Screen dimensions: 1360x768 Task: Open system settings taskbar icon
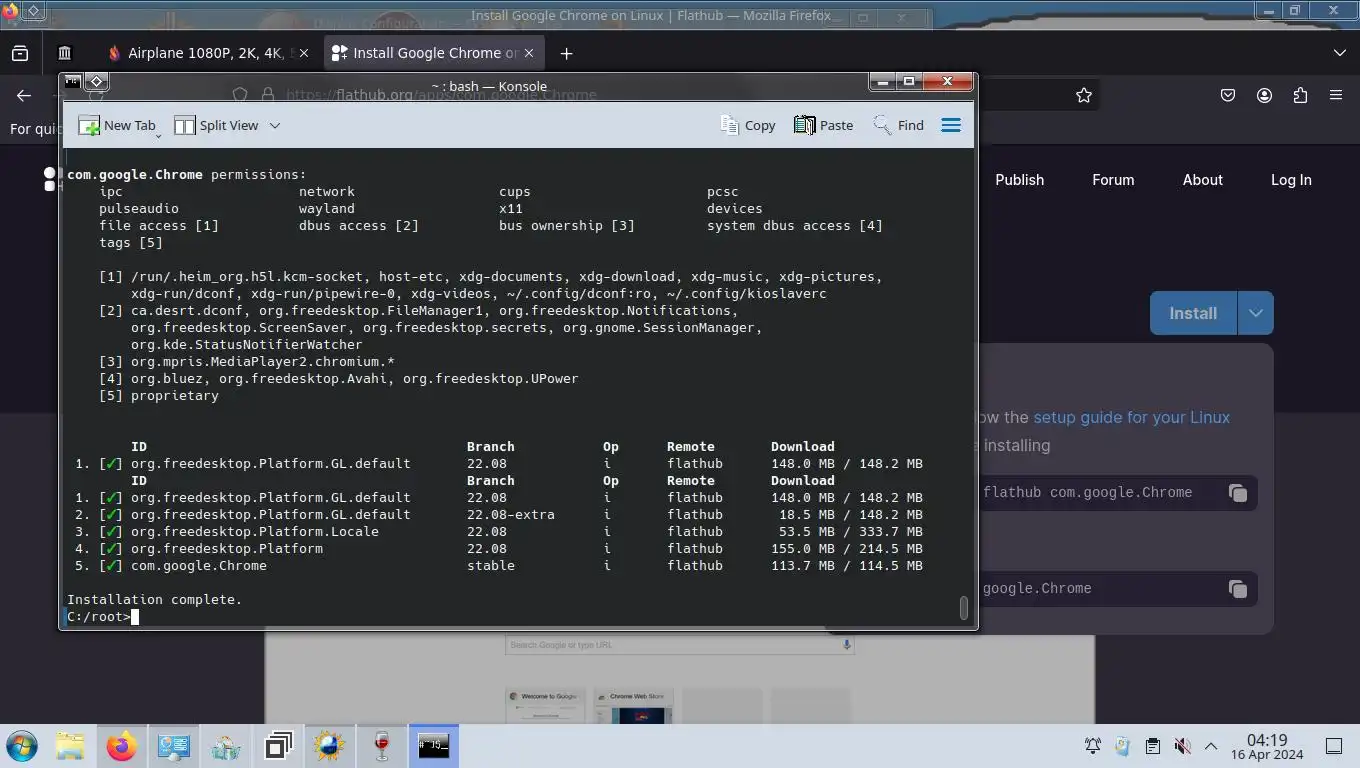174,746
